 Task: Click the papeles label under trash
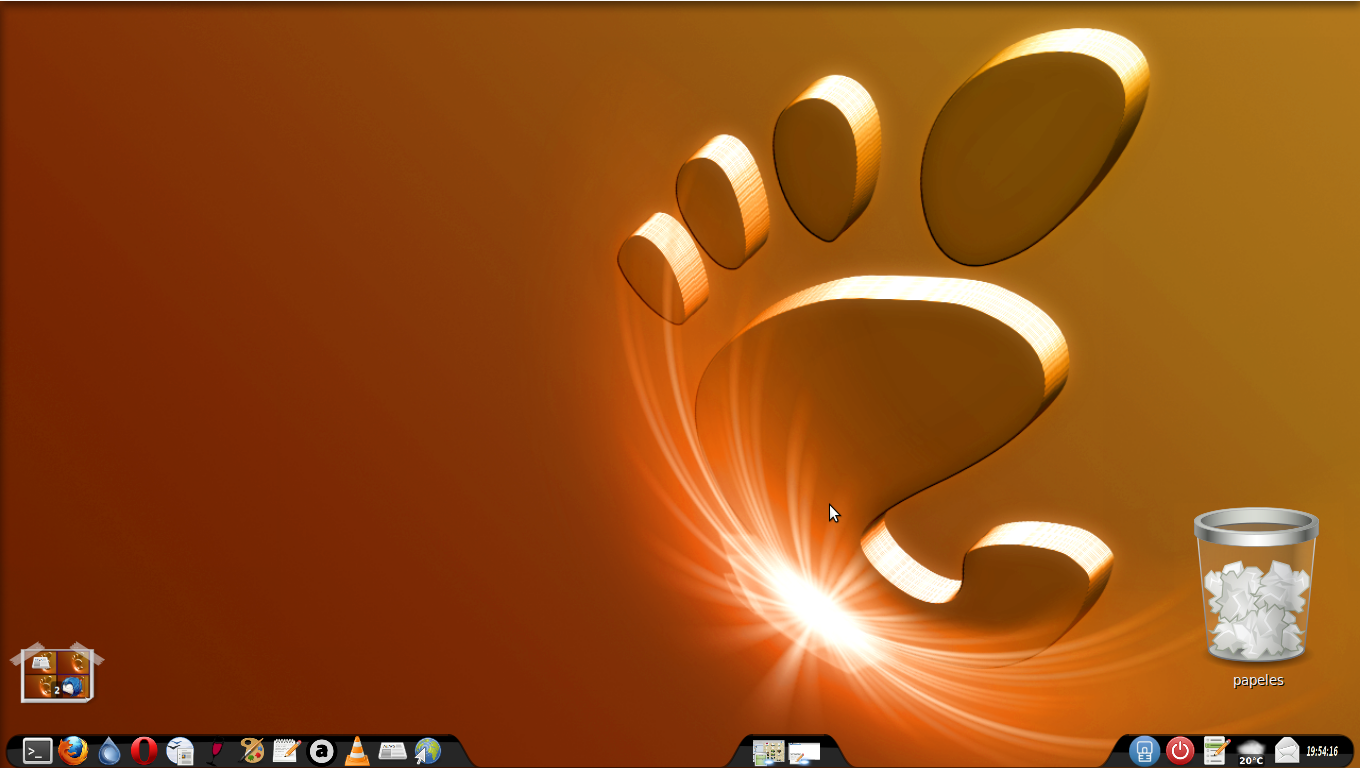pos(1258,680)
